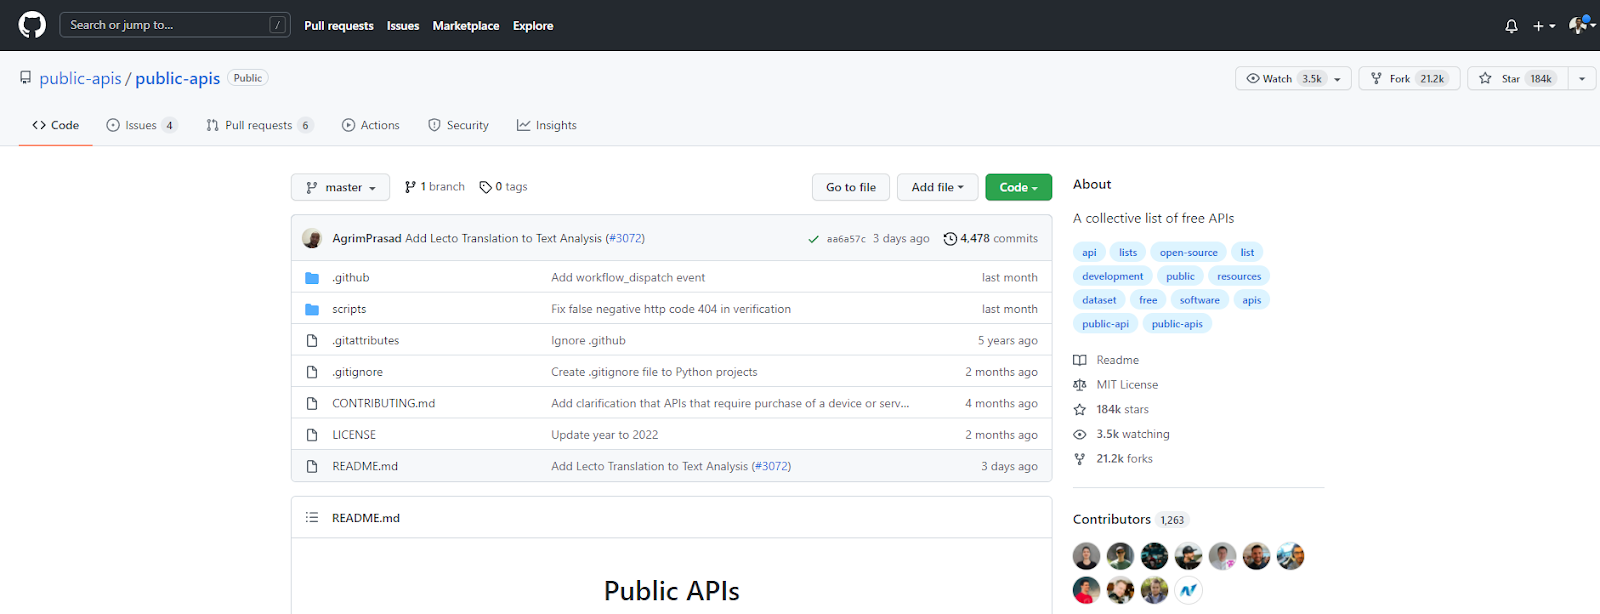Switch to the Security tab
This screenshot has width=1600, height=614.
(458, 125)
